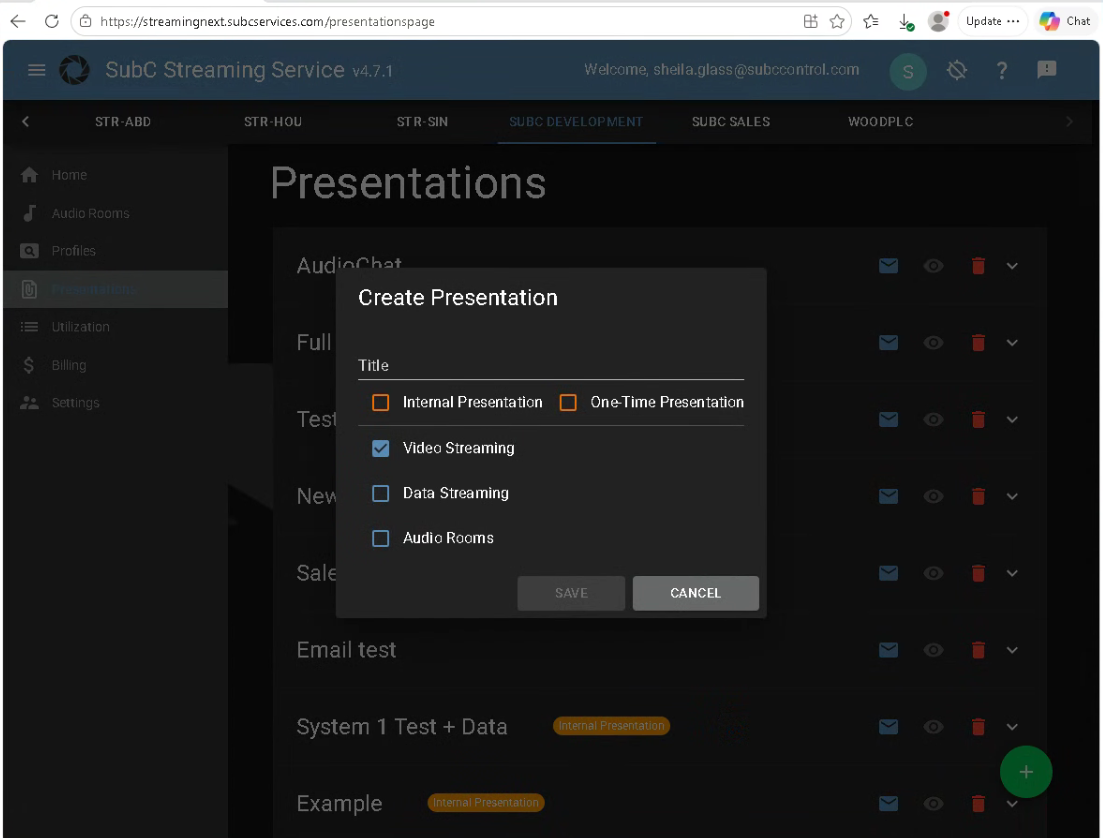Open the user avatar S menu

[907, 71]
